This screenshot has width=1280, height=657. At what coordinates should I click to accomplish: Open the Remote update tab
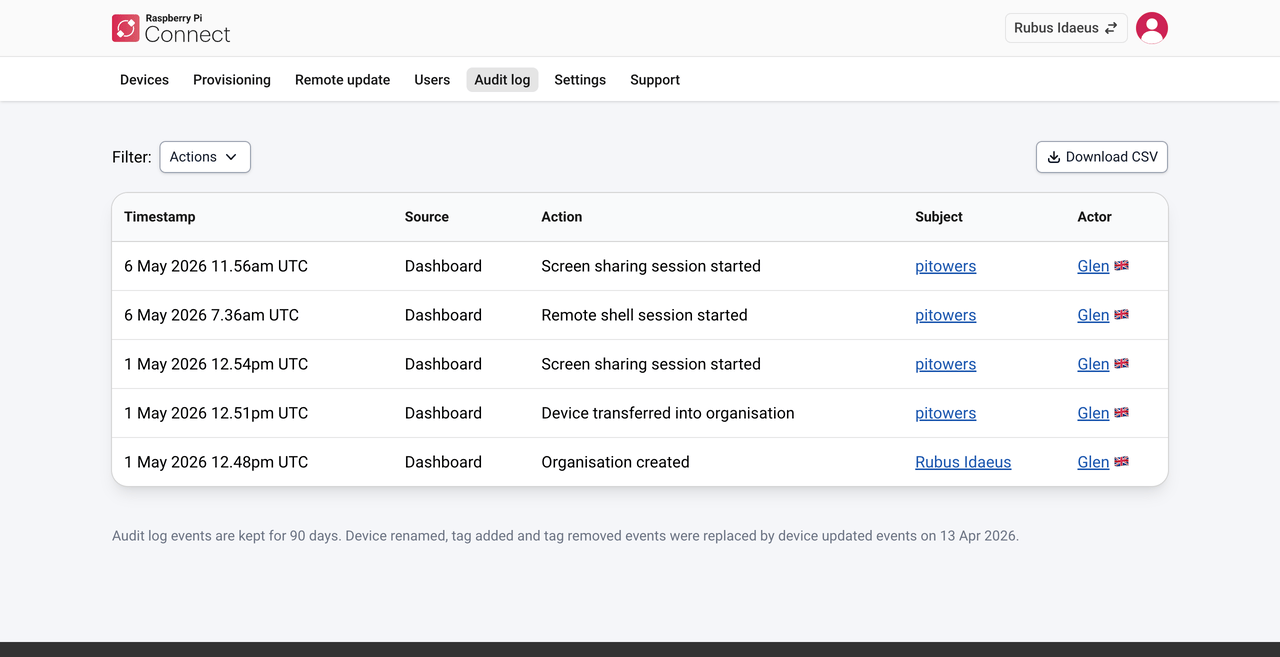click(x=342, y=80)
